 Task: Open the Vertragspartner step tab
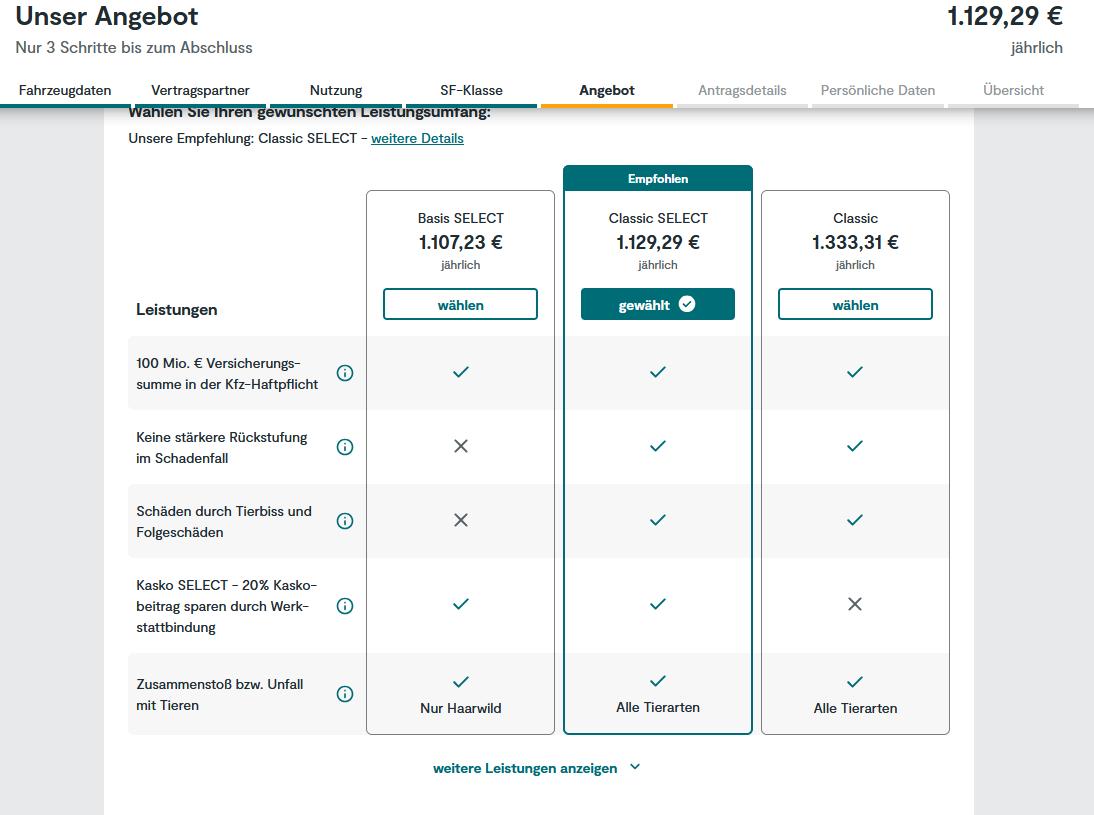click(200, 90)
